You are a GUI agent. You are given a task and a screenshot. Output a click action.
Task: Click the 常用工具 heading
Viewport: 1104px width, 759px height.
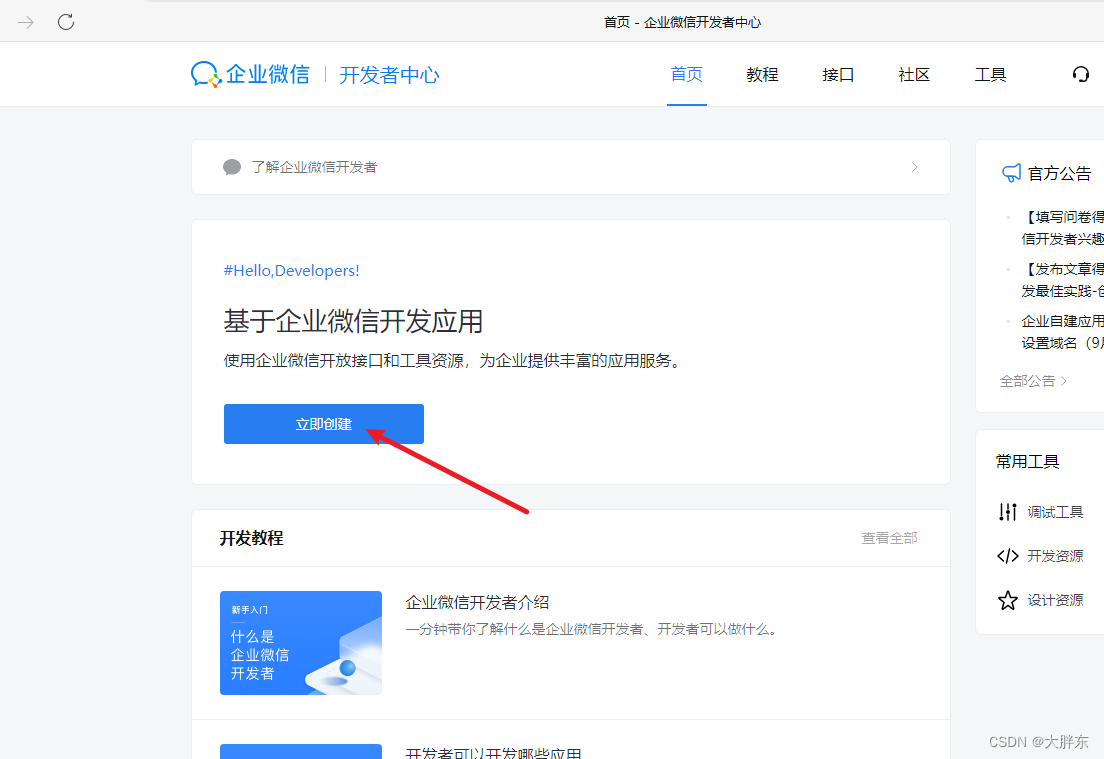1027,462
